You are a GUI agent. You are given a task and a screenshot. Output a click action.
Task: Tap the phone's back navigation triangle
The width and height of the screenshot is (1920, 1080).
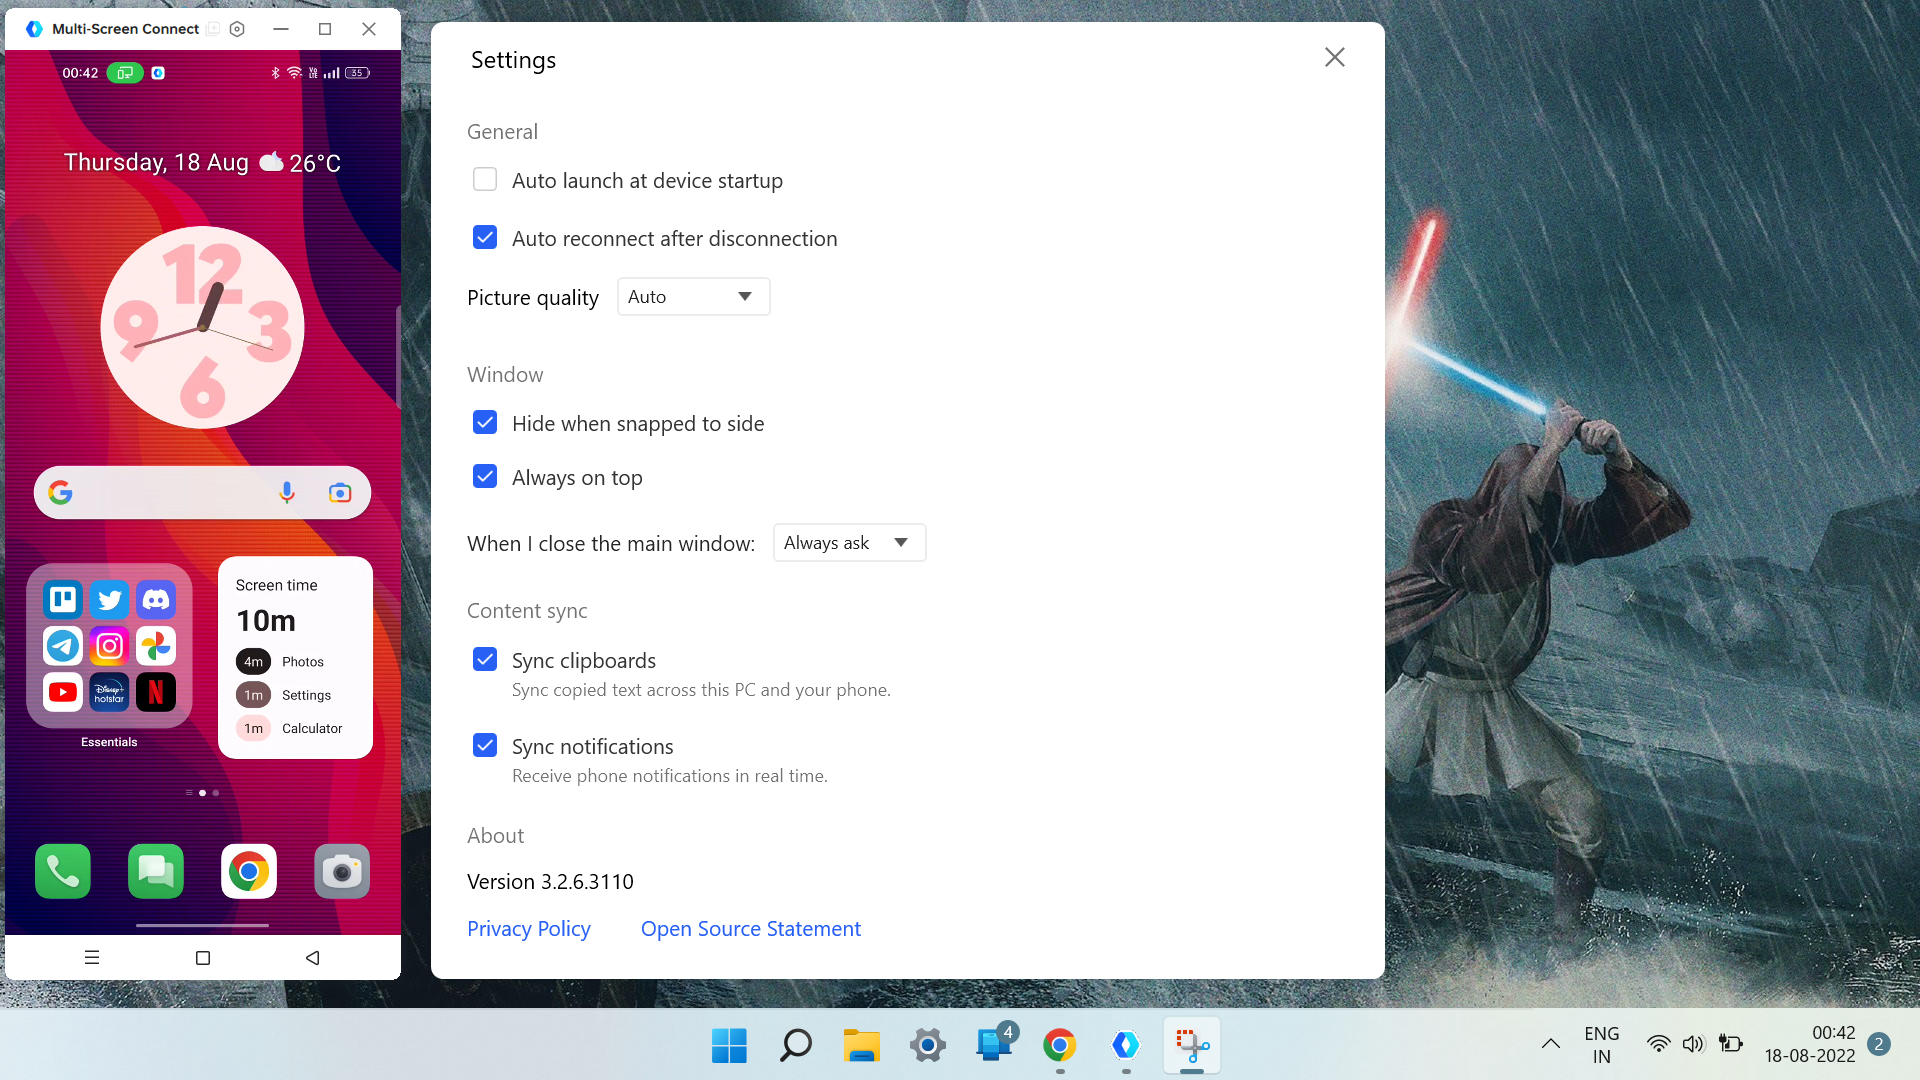(313, 958)
